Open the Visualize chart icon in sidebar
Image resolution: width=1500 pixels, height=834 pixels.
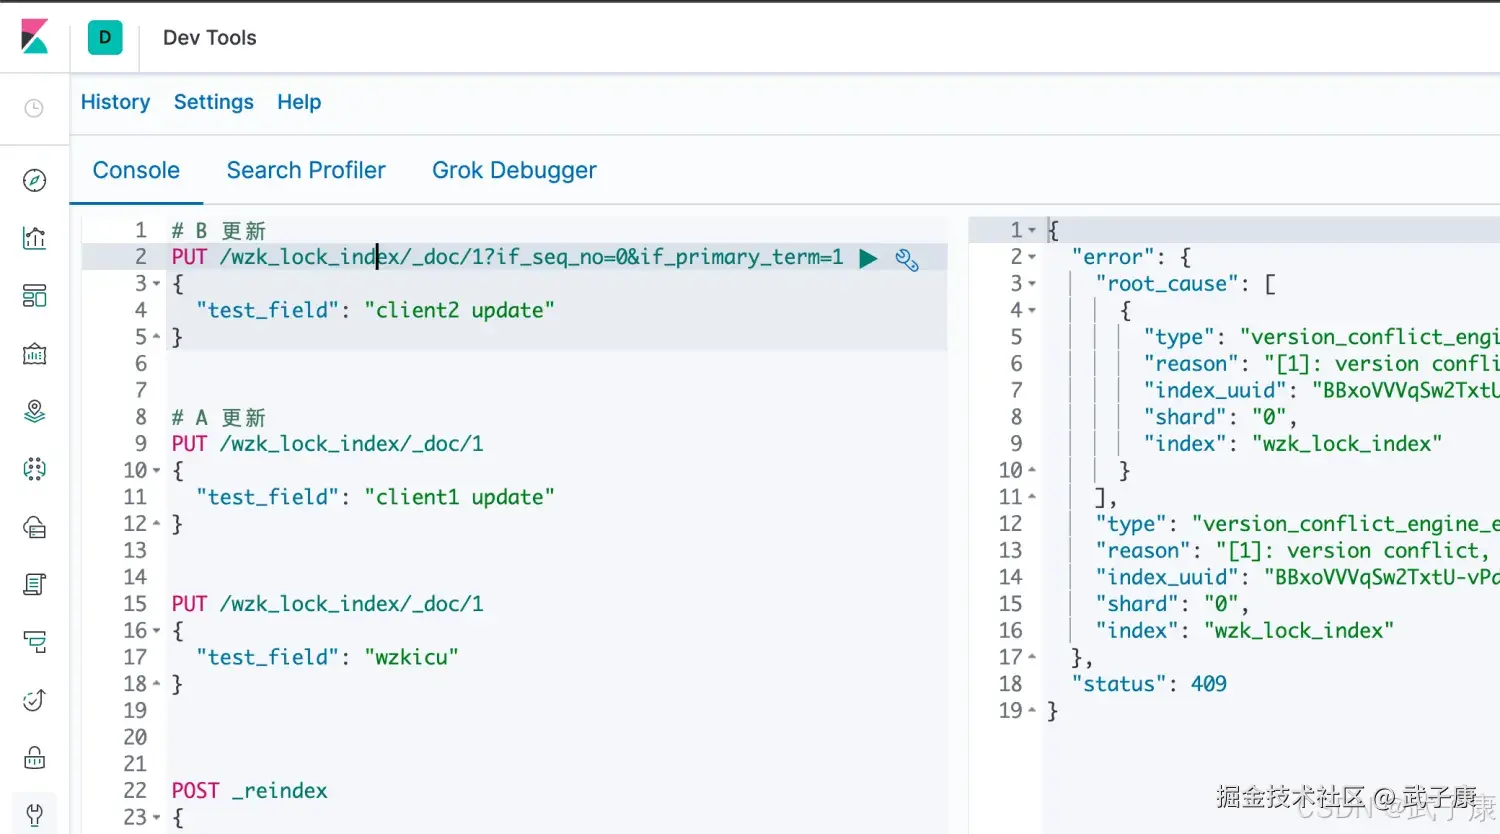(x=34, y=238)
